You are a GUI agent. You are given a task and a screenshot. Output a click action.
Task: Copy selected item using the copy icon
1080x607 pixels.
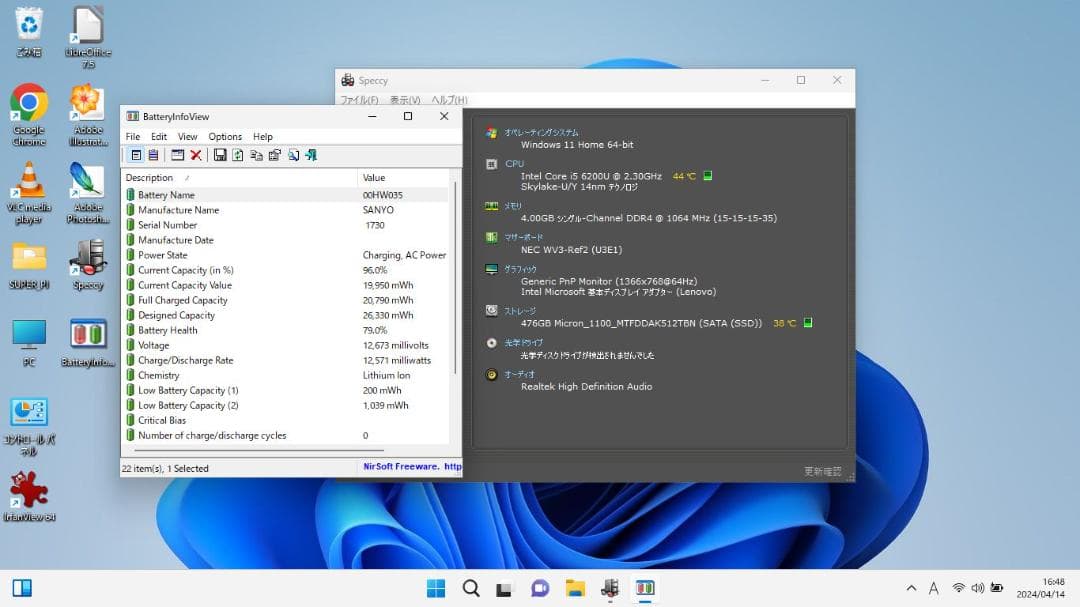pyautogui.click(x=256, y=155)
